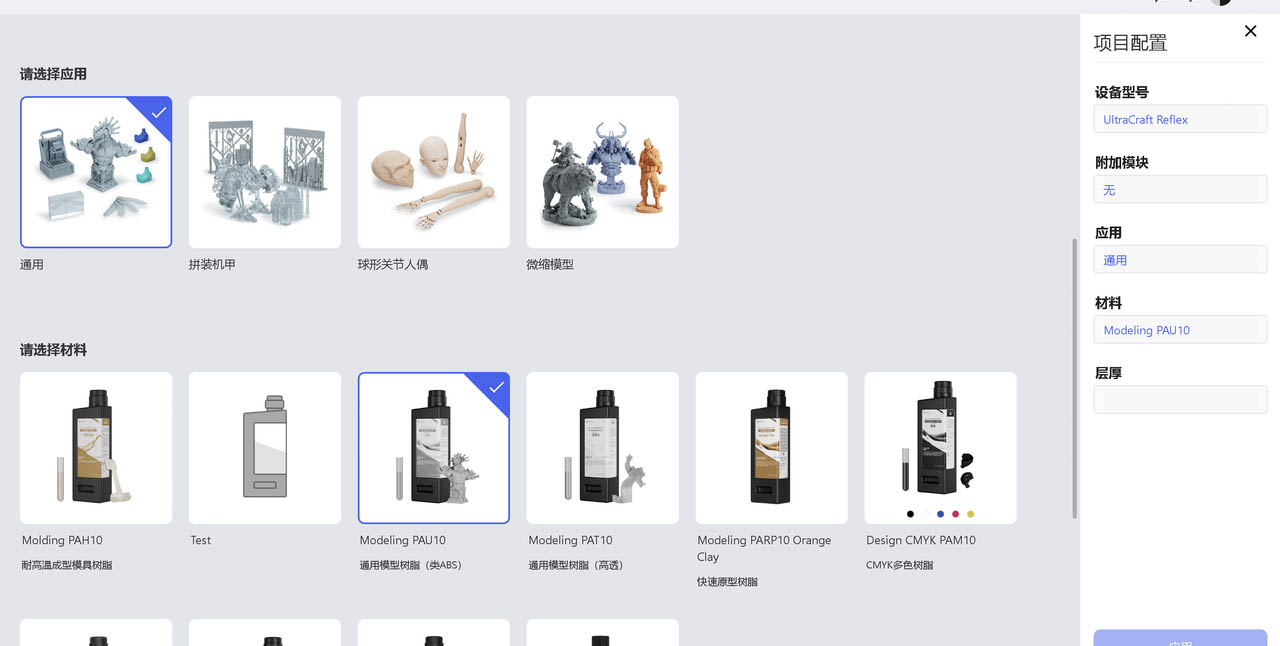The width and height of the screenshot is (1280, 646).
Task: Click the 快速原型树脂 description text
Action: [727, 582]
